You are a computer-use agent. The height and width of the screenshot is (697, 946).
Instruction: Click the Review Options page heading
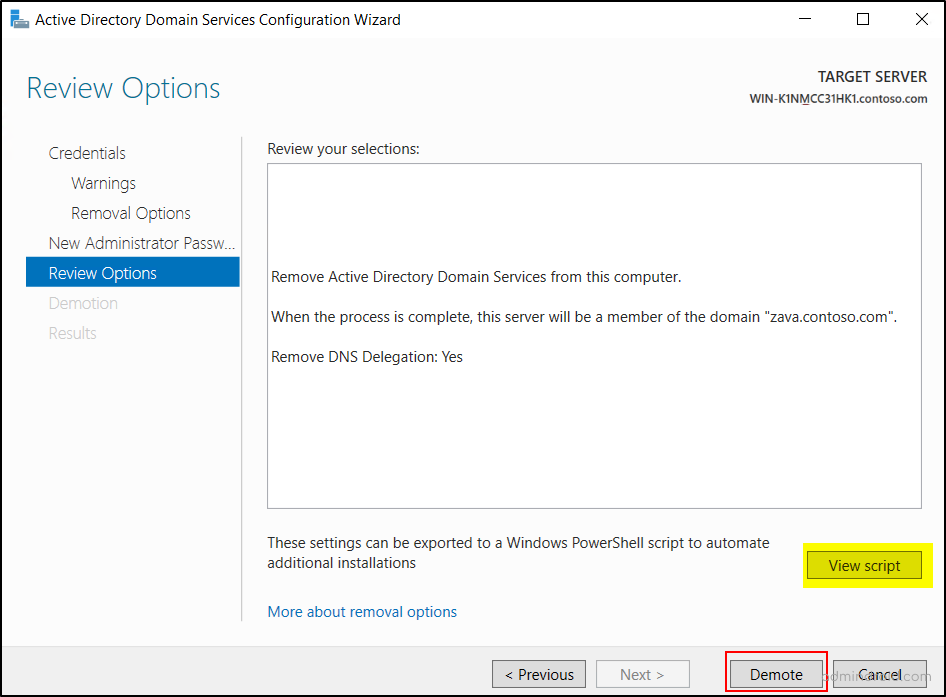click(123, 88)
